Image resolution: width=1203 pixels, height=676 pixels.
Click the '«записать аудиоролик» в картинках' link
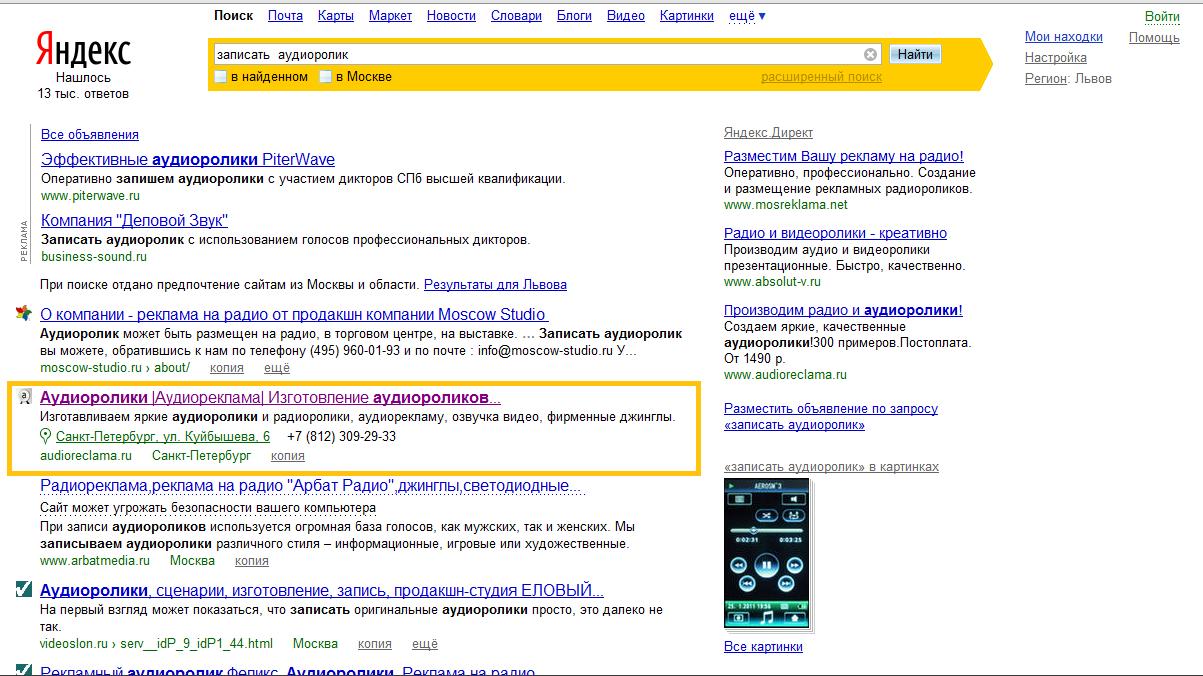[831, 467]
